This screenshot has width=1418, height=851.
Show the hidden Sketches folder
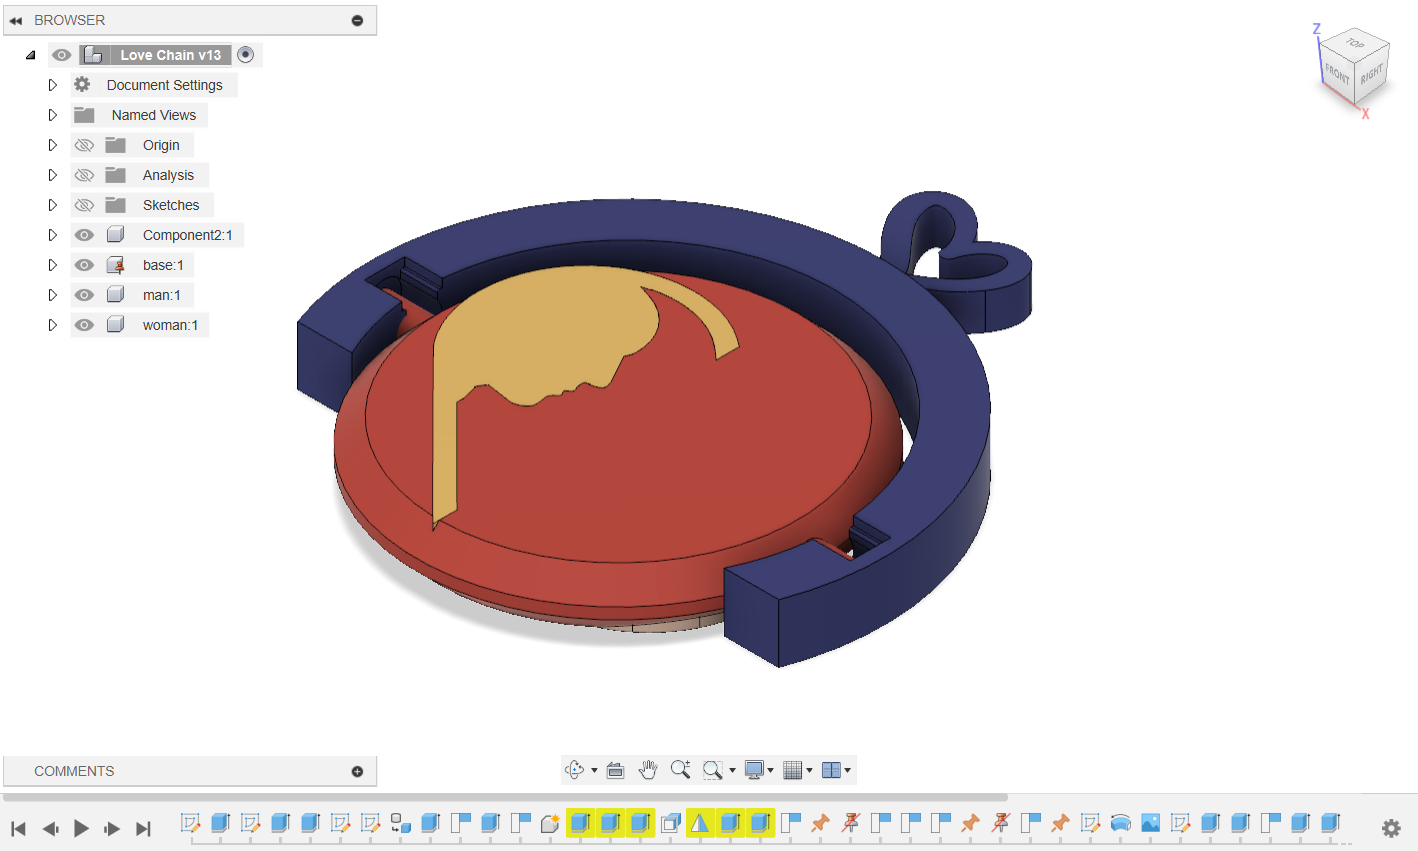[x=85, y=205]
